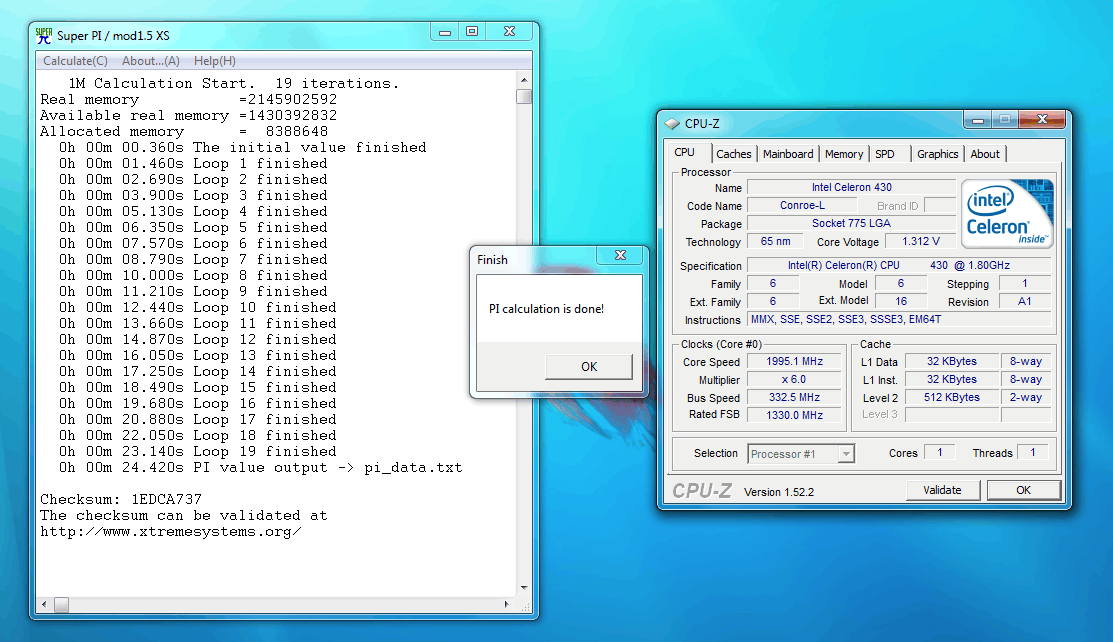The width and height of the screenshot is (1113, 642).
Task: Click the Validate button in CPU-Z
Action: (943, 490)
